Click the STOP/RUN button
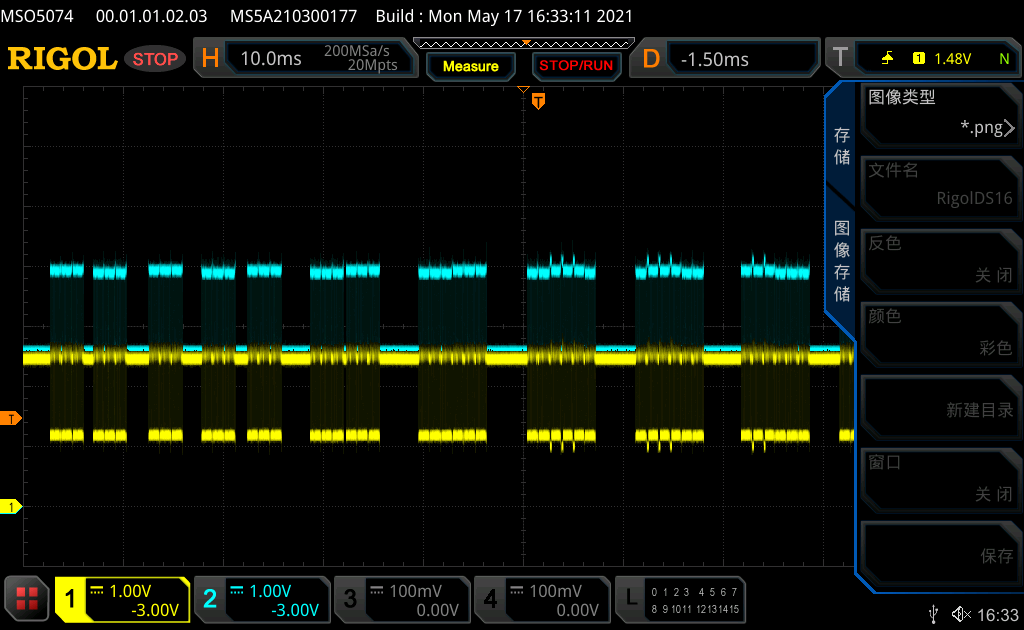The height and width of the screenshot is (630, 1024). (x=576, y=66)
